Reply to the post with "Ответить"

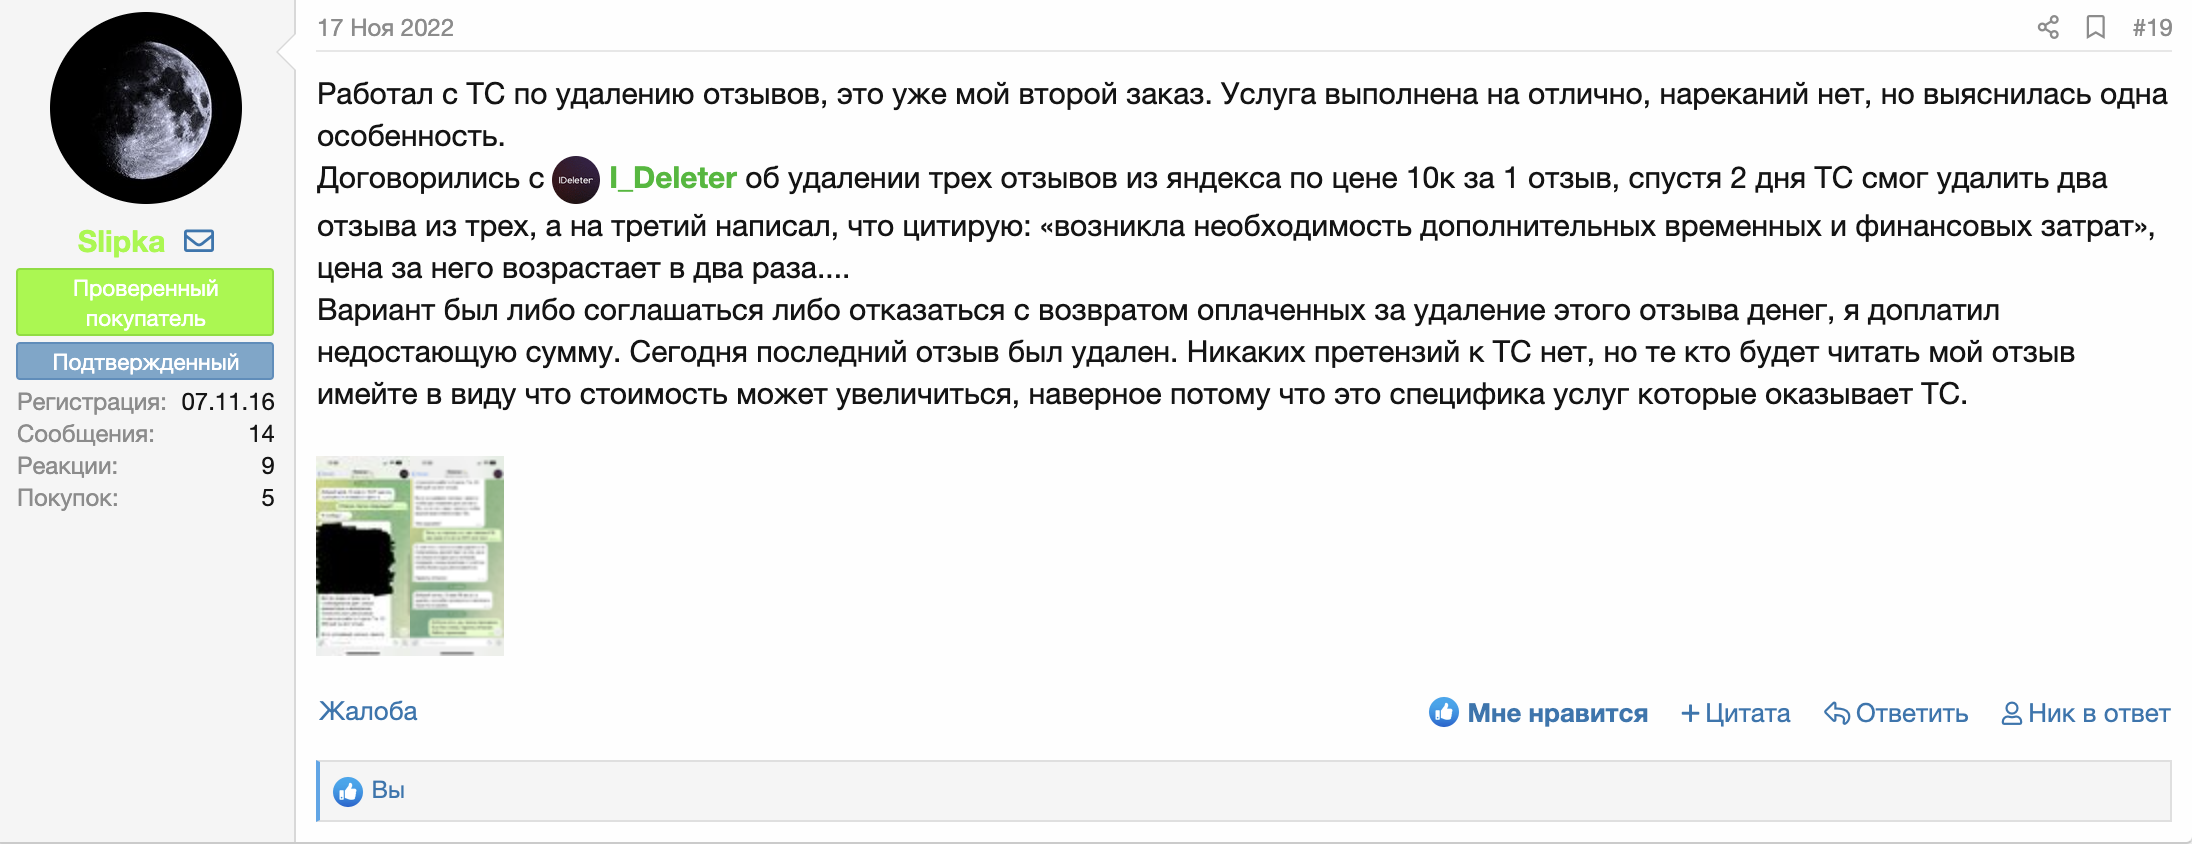coord(1897,713)
